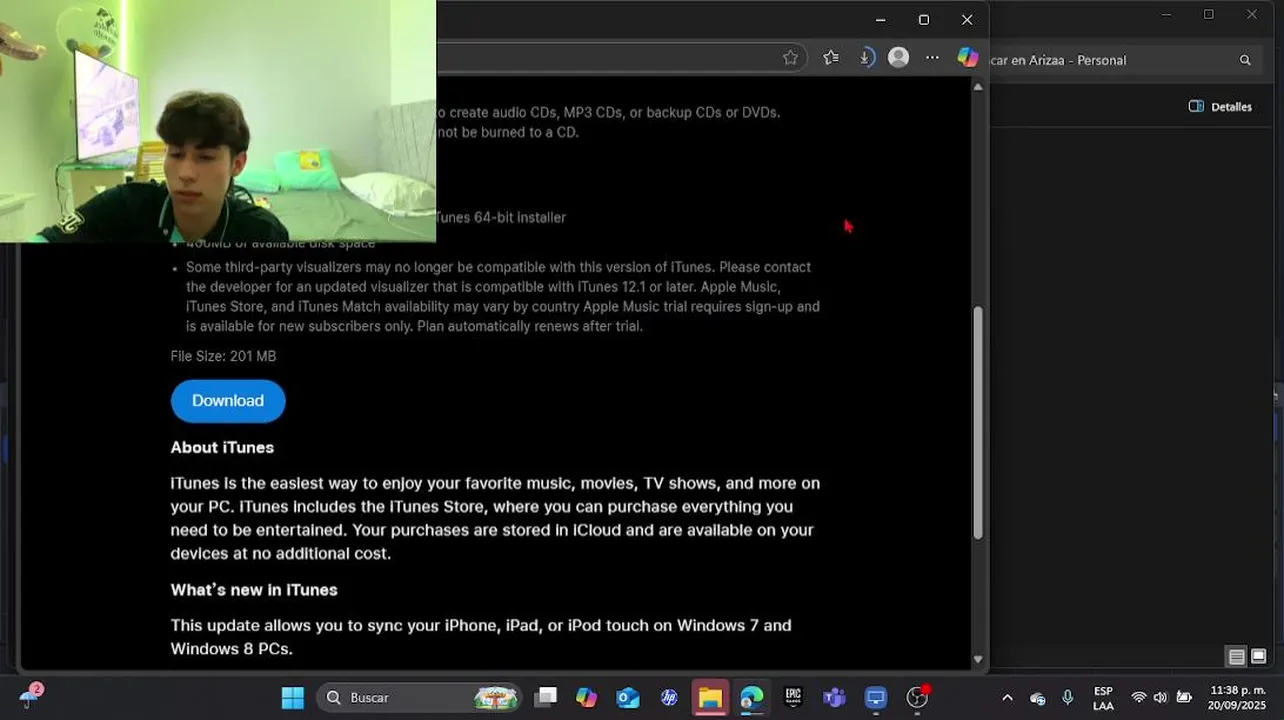Open the clock showing 11:38 p. m.
This screenshot has height=720, width=1284.
[x=1237, y=698]
